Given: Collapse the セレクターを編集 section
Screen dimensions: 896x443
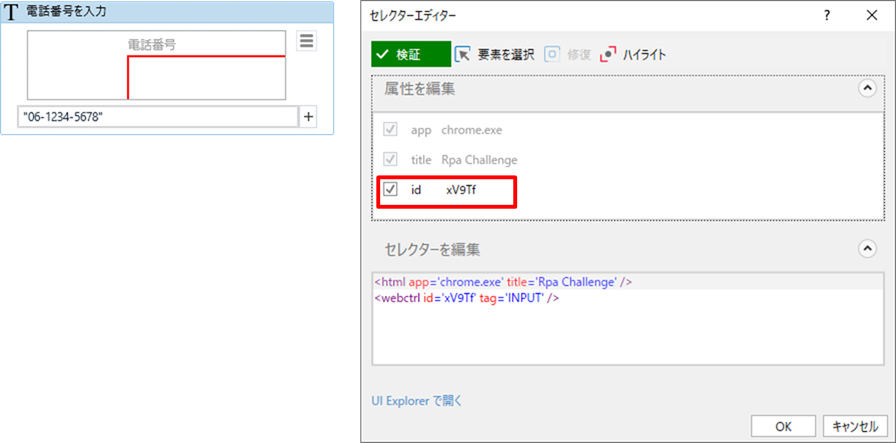Looking at the screenshot, I should click(x=867, y=249).
